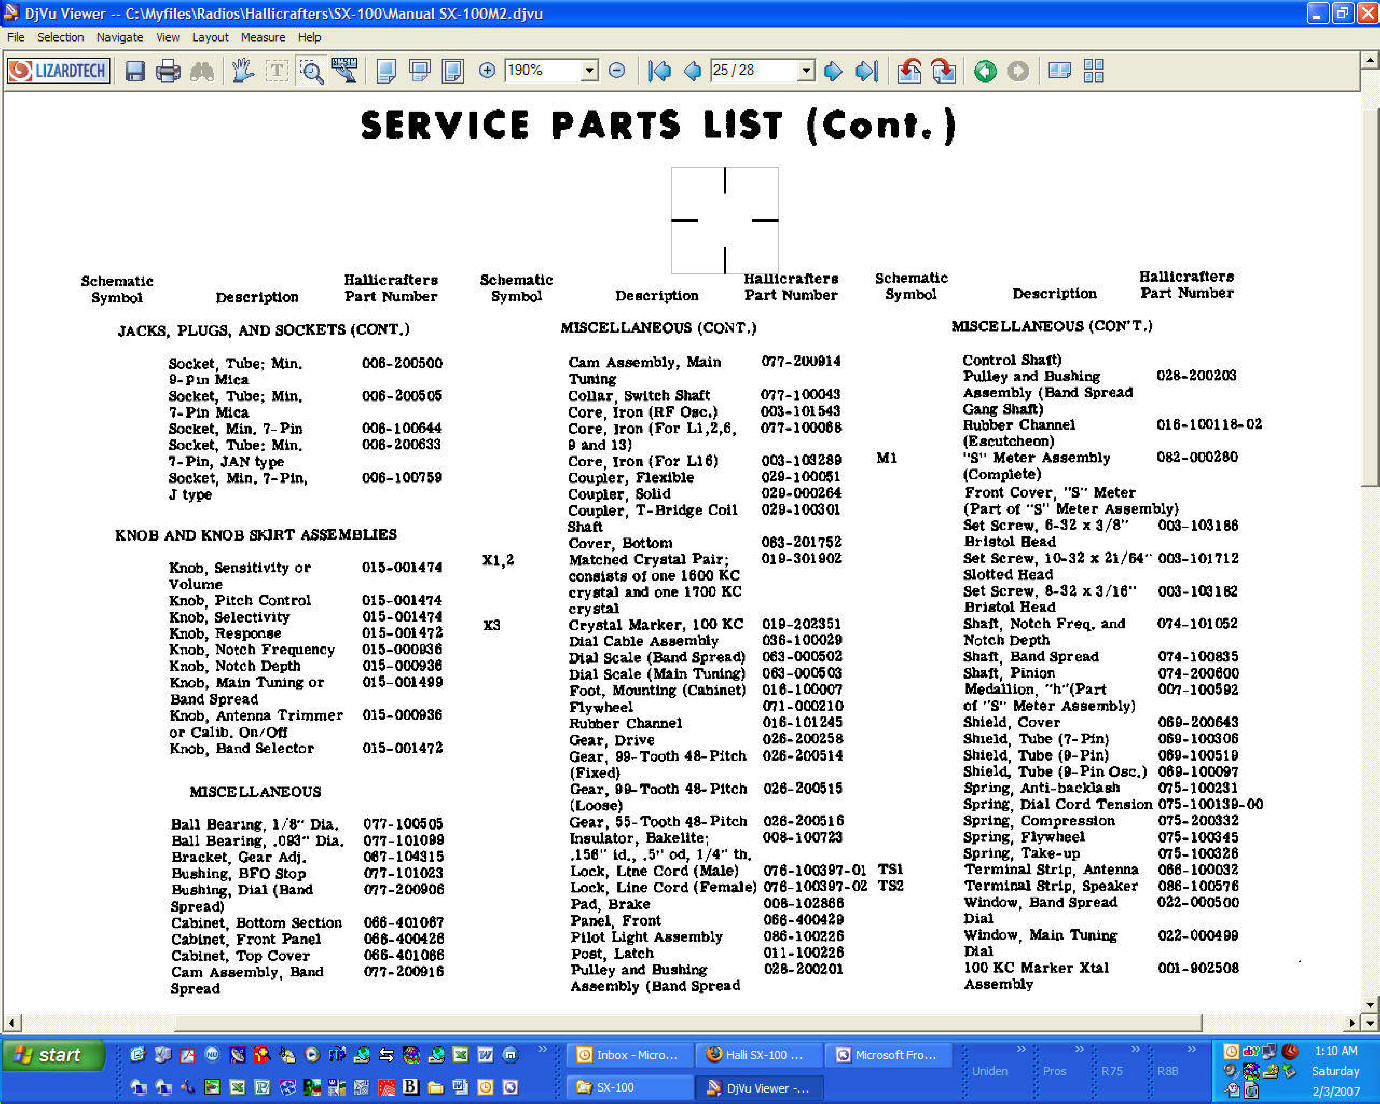Save the document with the floppy disk icon
Image resolution: width=1380 pixels, height=1104 pixels.
(135, 71)
